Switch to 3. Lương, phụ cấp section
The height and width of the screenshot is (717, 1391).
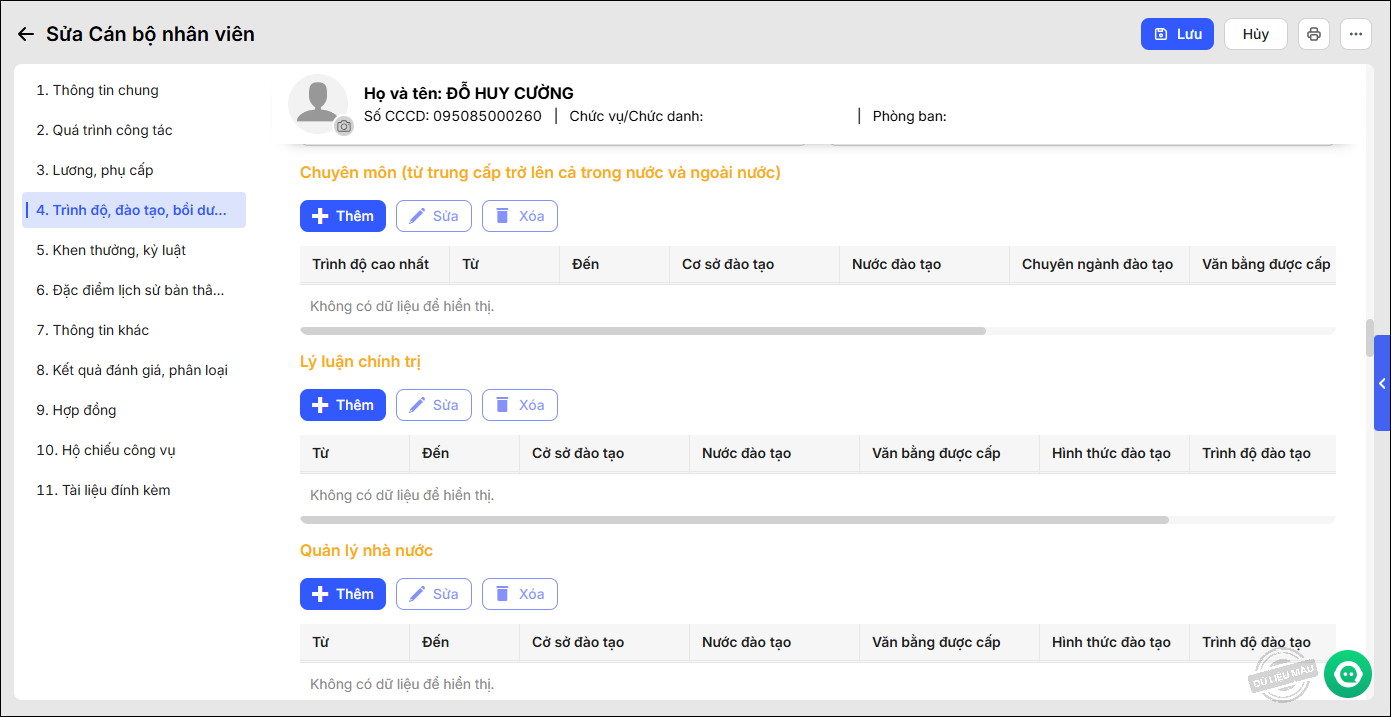click(95, 170)
